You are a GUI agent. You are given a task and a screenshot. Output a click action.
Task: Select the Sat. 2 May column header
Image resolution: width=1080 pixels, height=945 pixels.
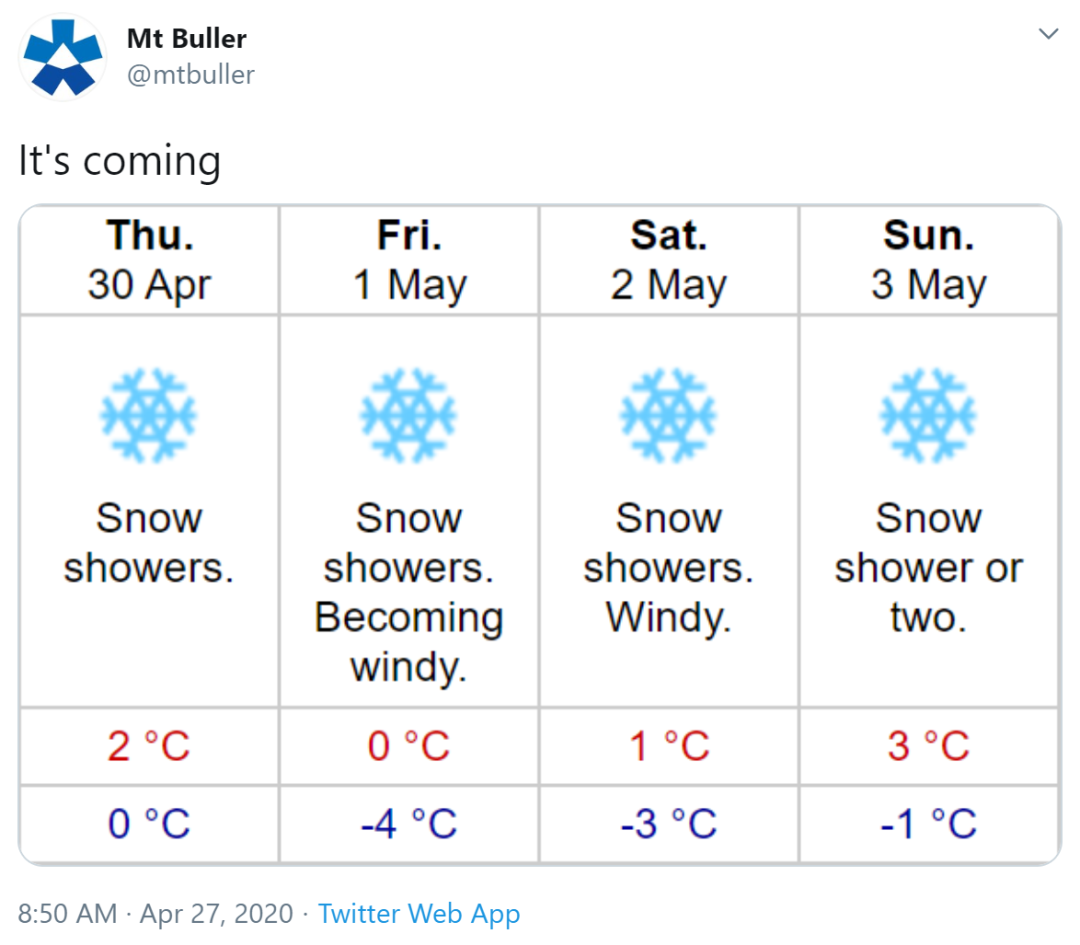[669, 260]
